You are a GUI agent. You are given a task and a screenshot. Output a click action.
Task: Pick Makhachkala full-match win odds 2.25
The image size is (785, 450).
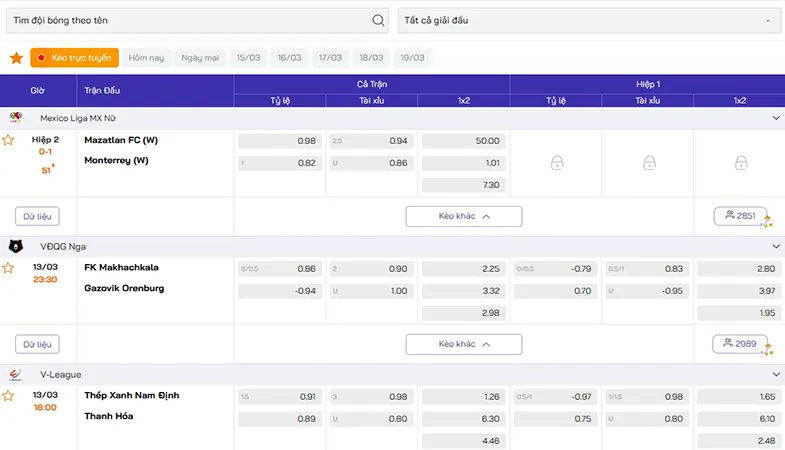coord(464,269)
